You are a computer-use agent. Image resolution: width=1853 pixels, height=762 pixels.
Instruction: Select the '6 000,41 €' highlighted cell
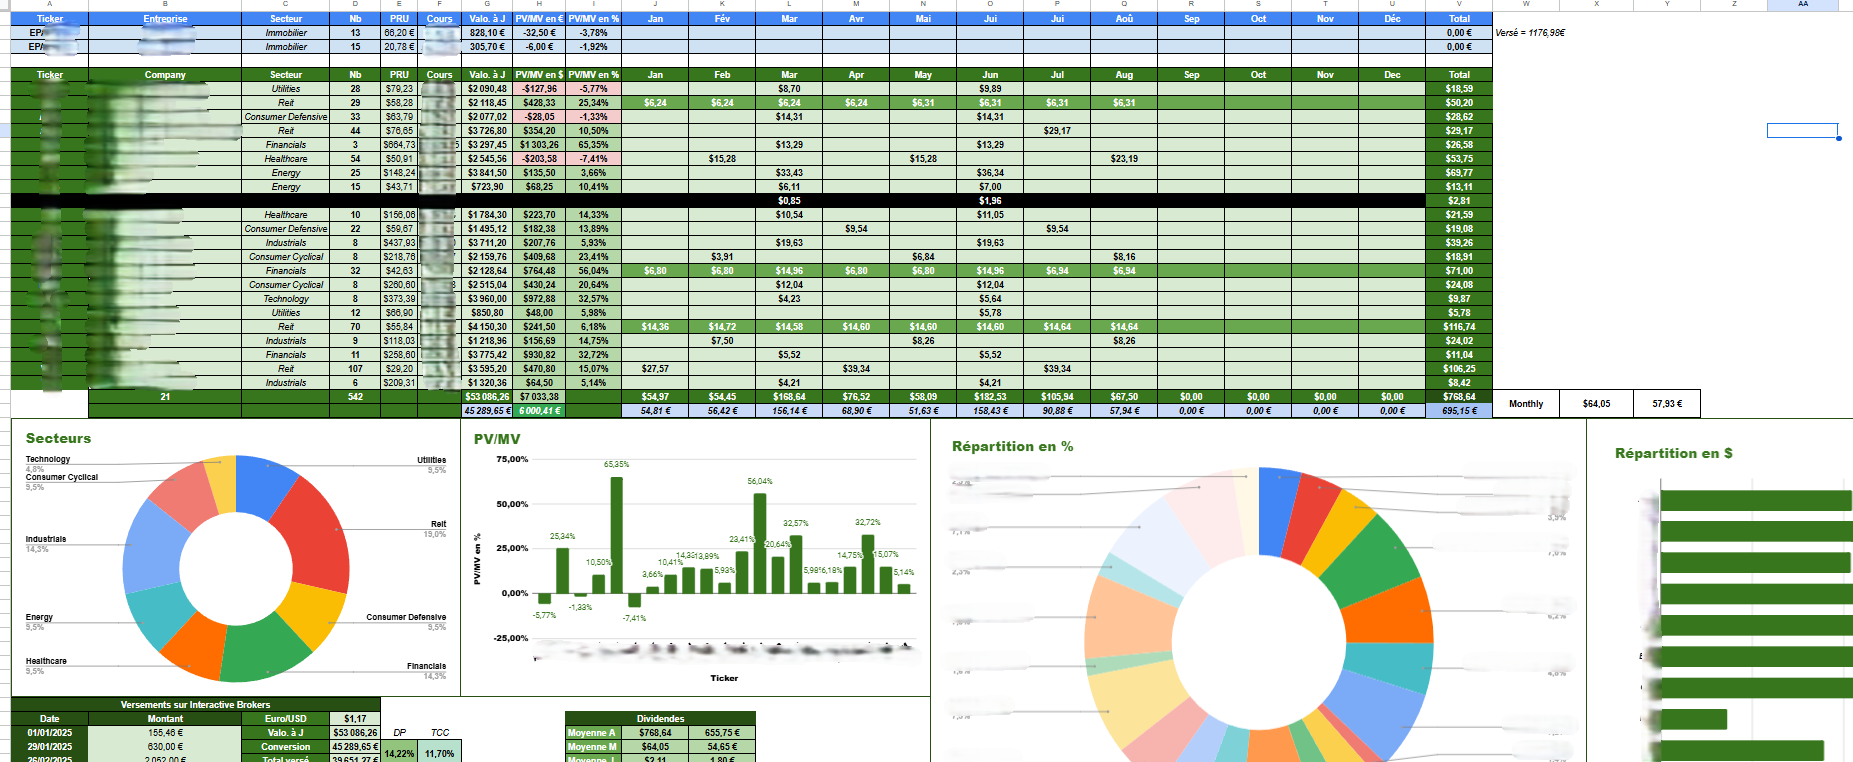(x=539, y=411)
